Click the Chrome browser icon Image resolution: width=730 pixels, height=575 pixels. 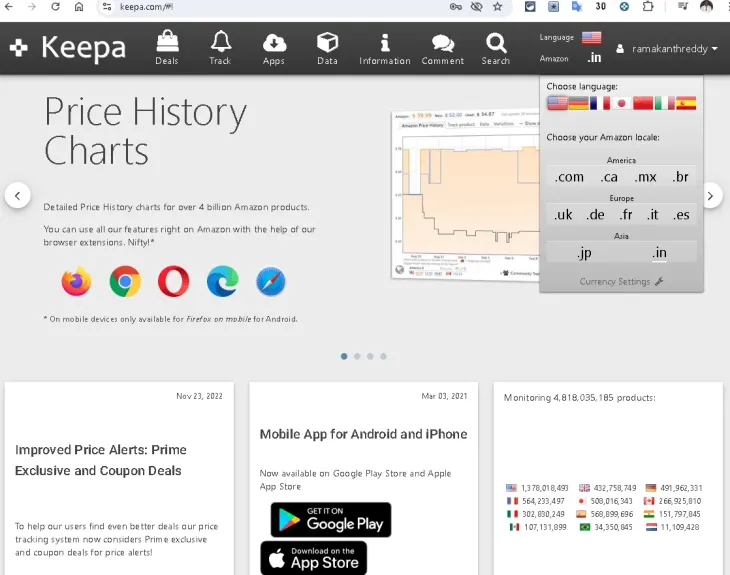[x=125, y=281]
